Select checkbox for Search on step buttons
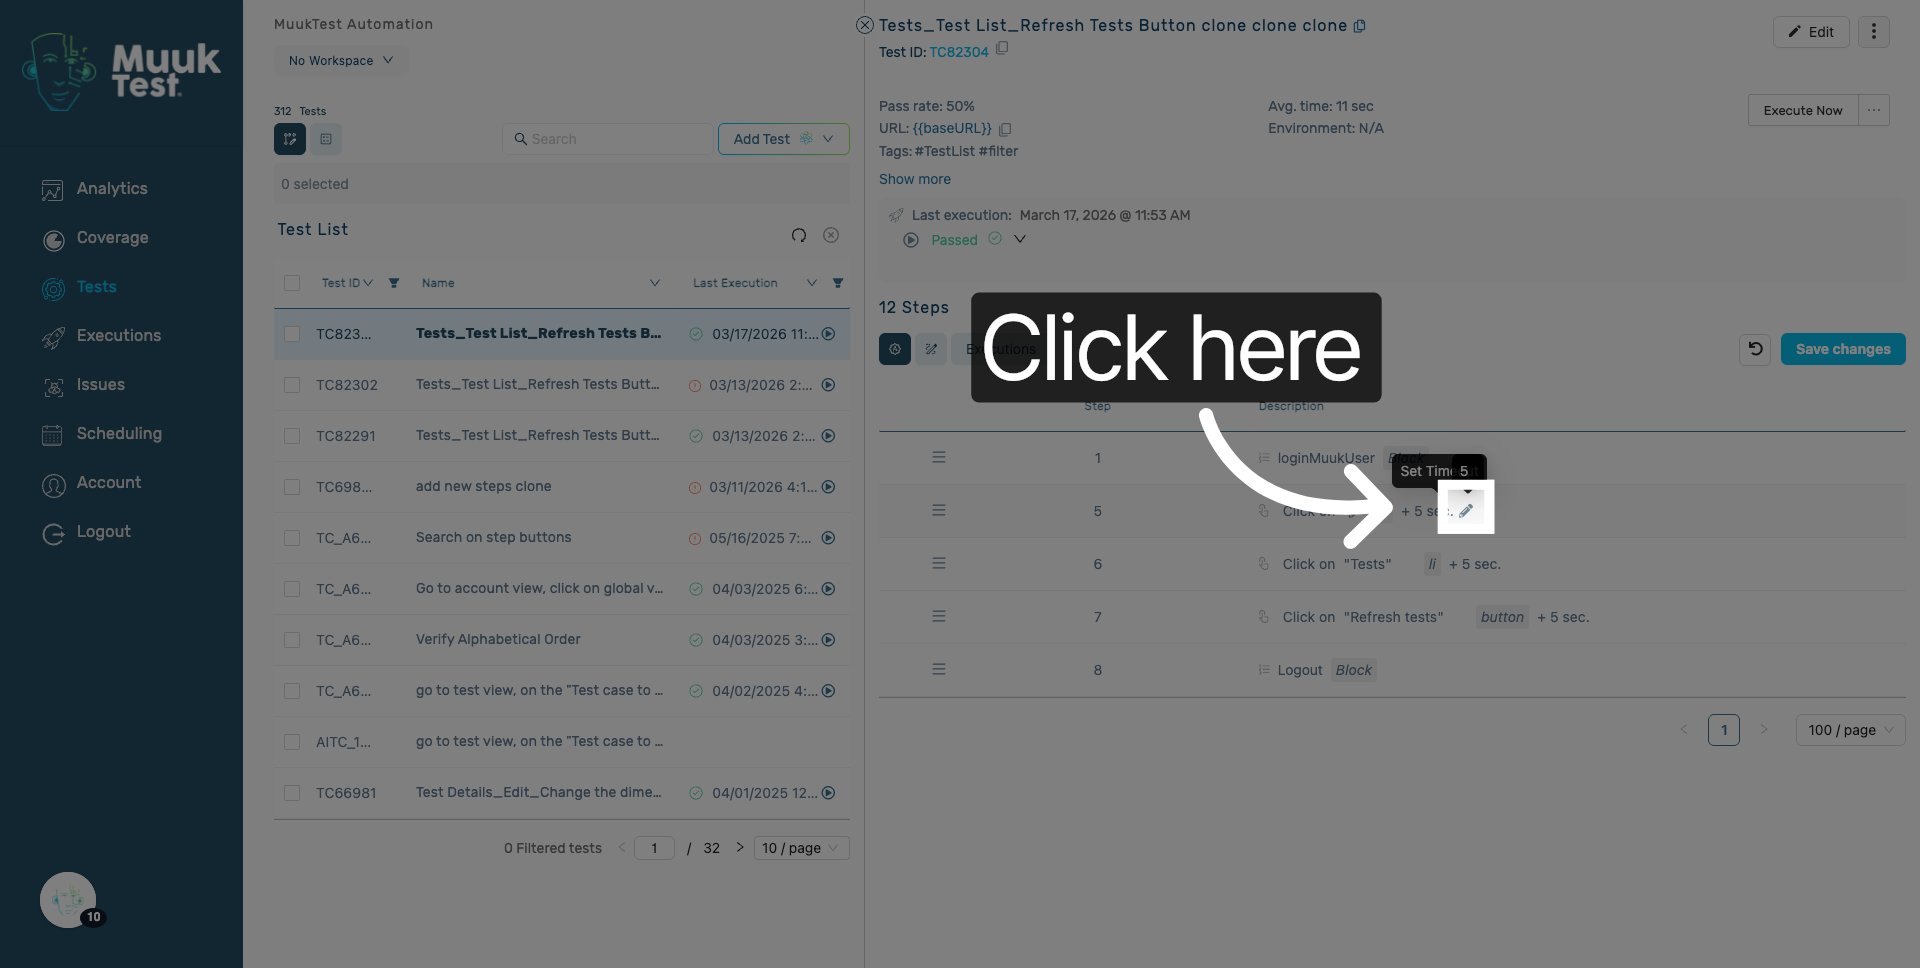 point(292,538)
